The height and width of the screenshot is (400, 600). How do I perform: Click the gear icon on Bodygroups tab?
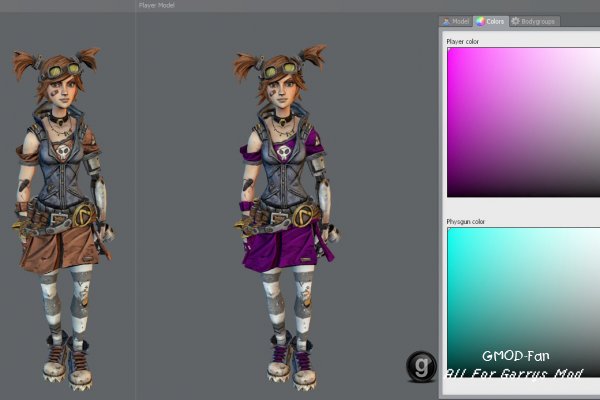(x=515, y=21)
